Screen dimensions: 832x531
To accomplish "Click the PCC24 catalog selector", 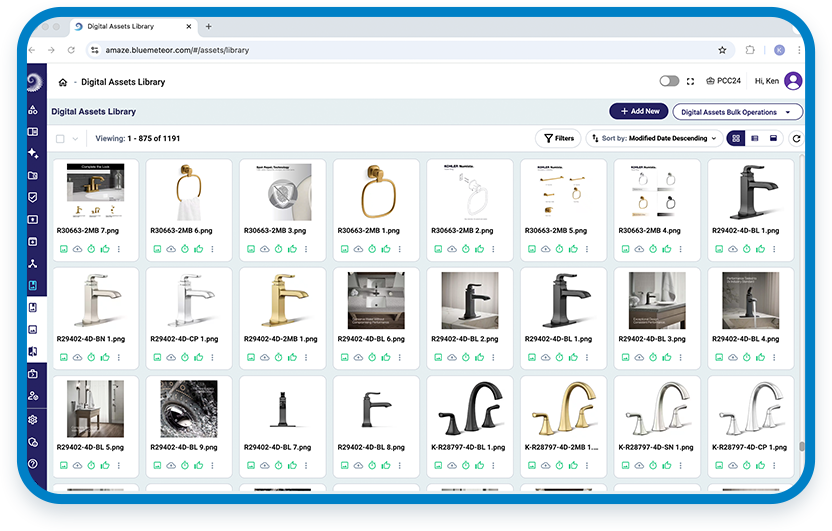I will tap(723, 81).
